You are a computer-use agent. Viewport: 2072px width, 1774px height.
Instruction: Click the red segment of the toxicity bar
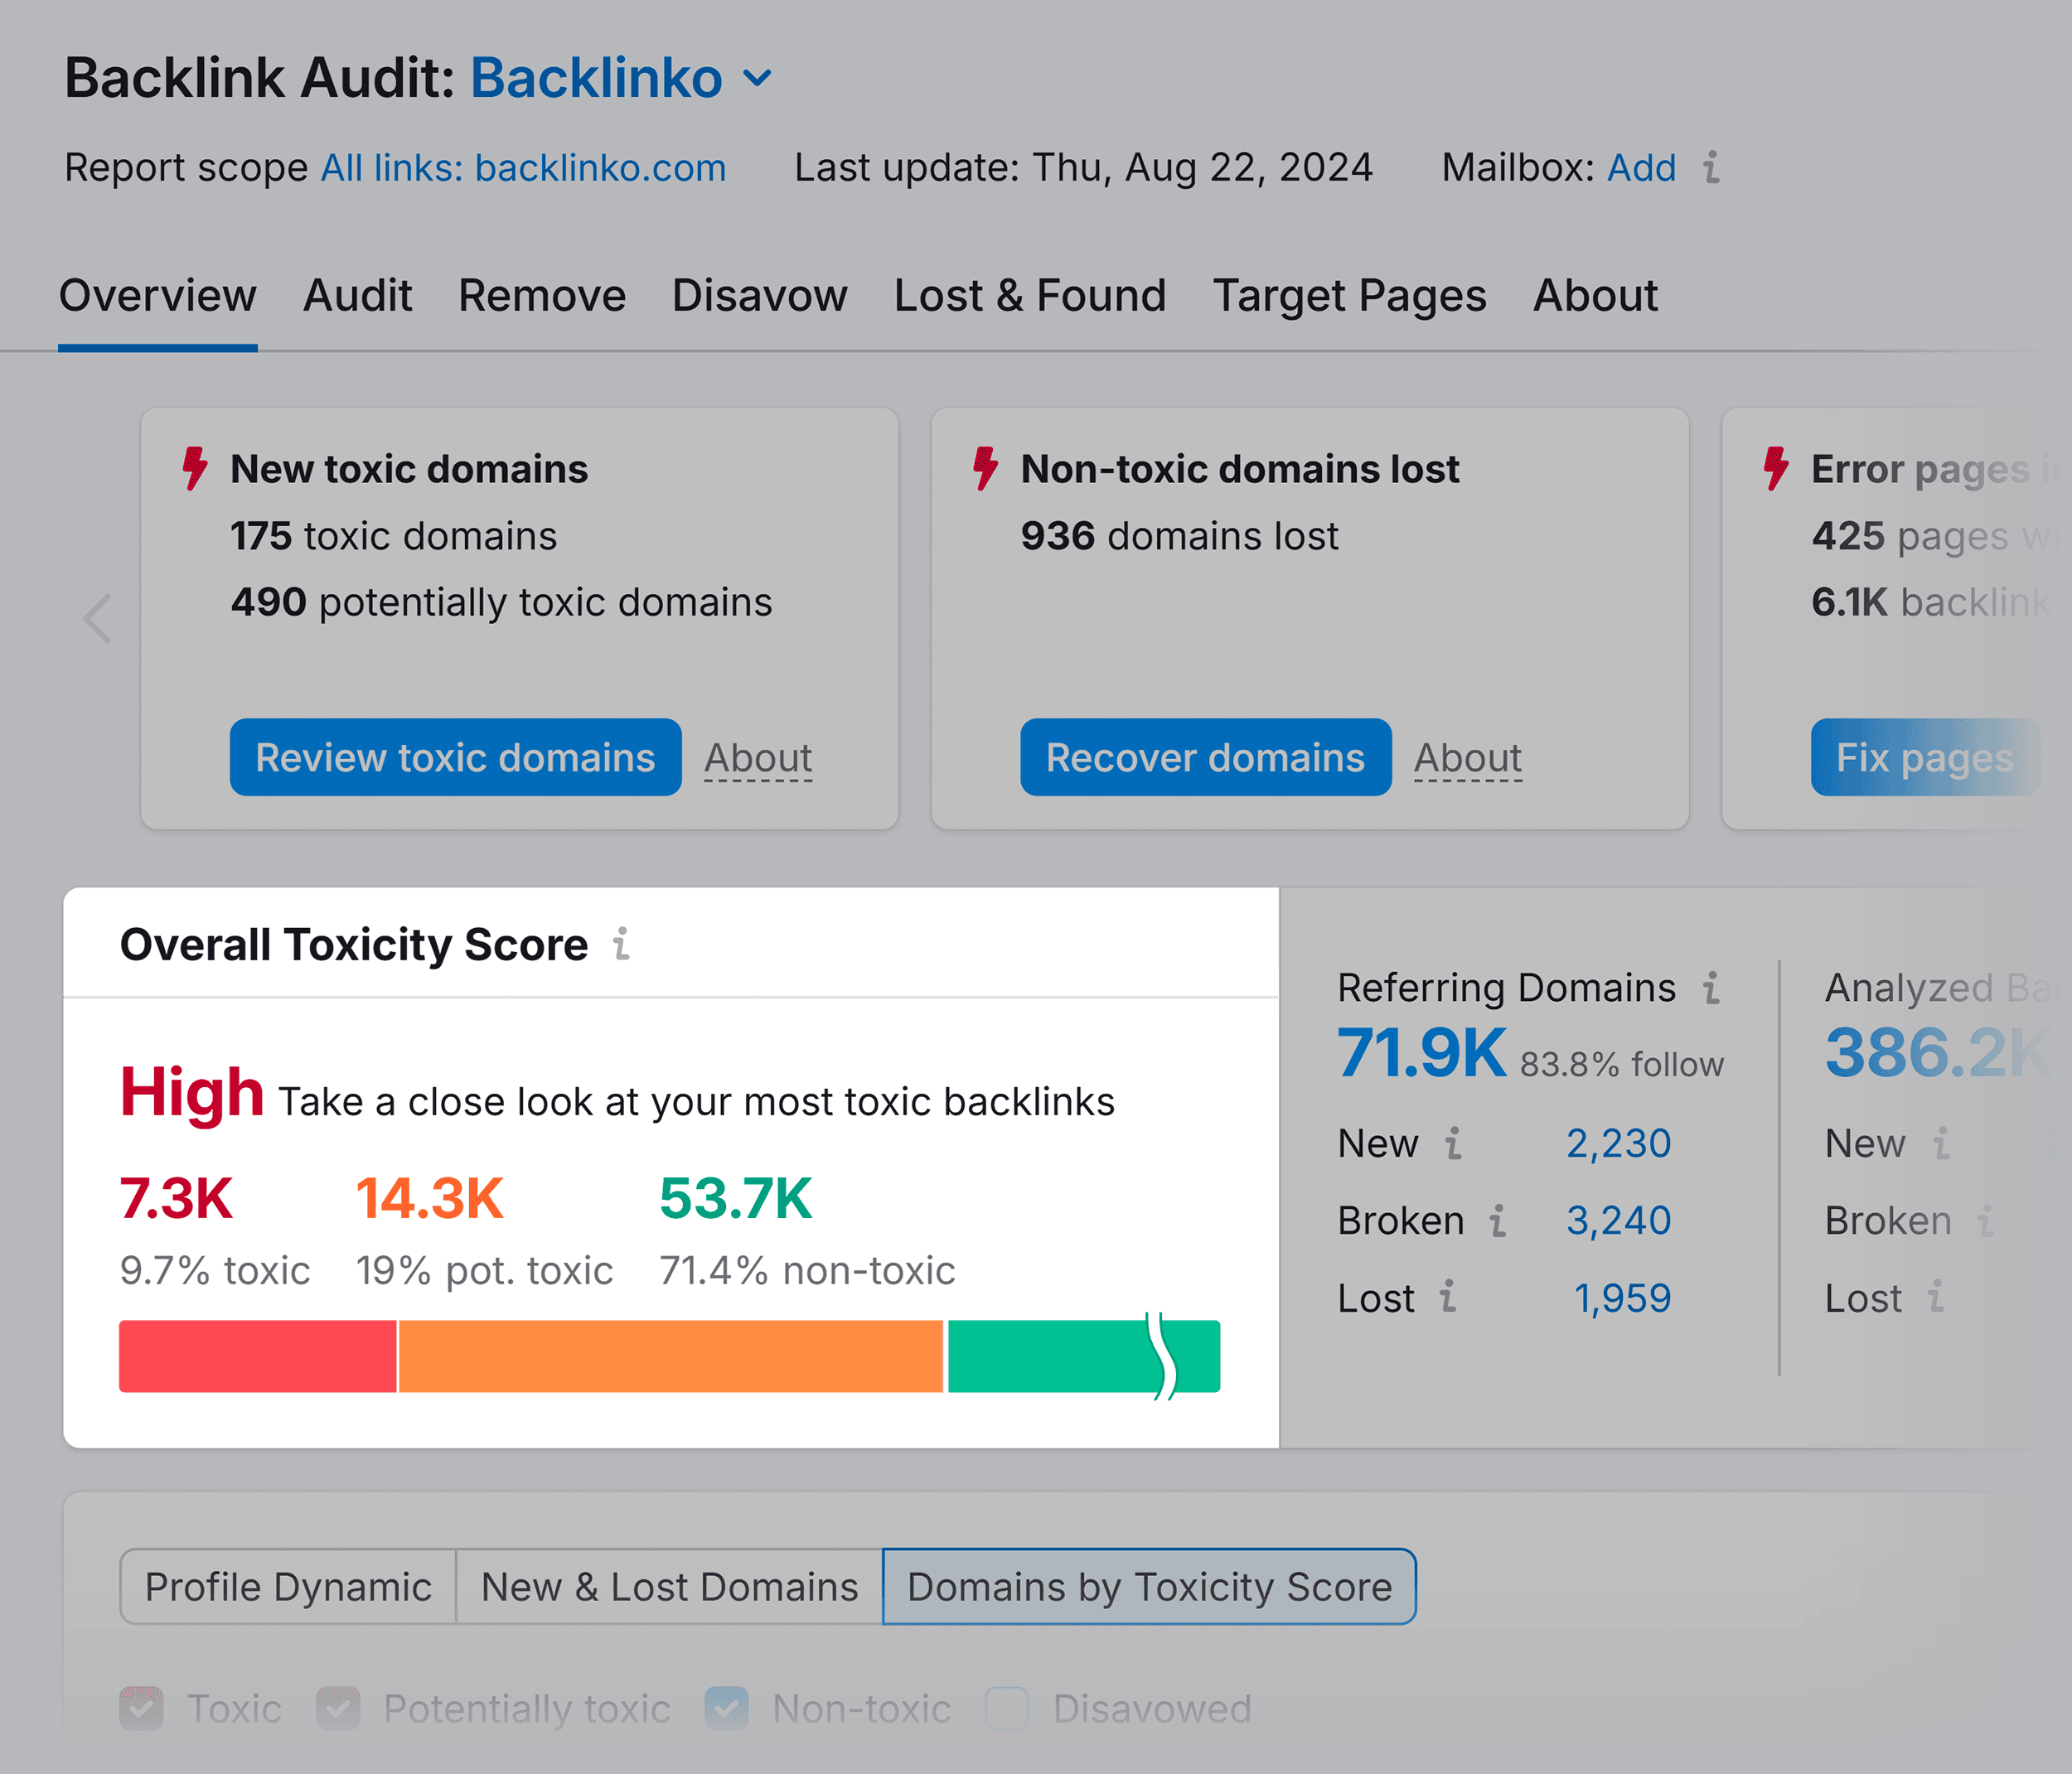click(x=257, y=1356)
